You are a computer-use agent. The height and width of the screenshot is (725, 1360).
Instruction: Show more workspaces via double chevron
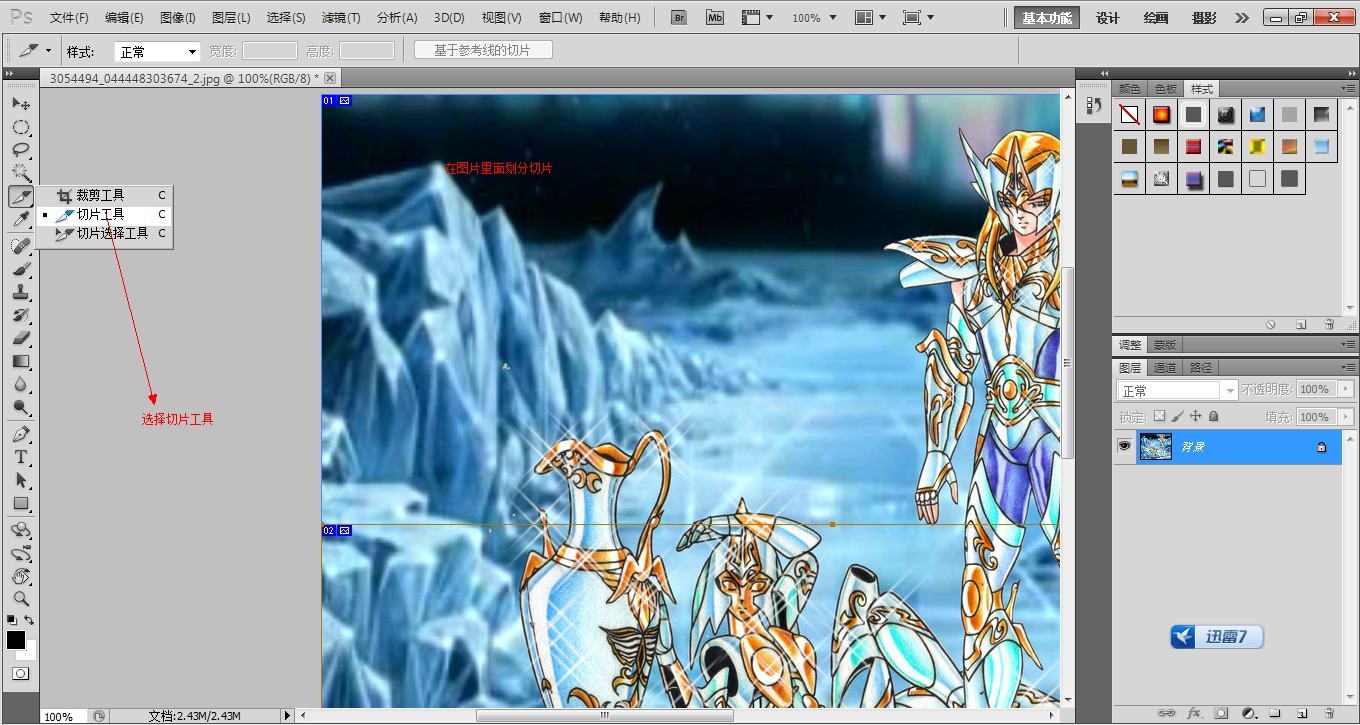(1241, 18)
